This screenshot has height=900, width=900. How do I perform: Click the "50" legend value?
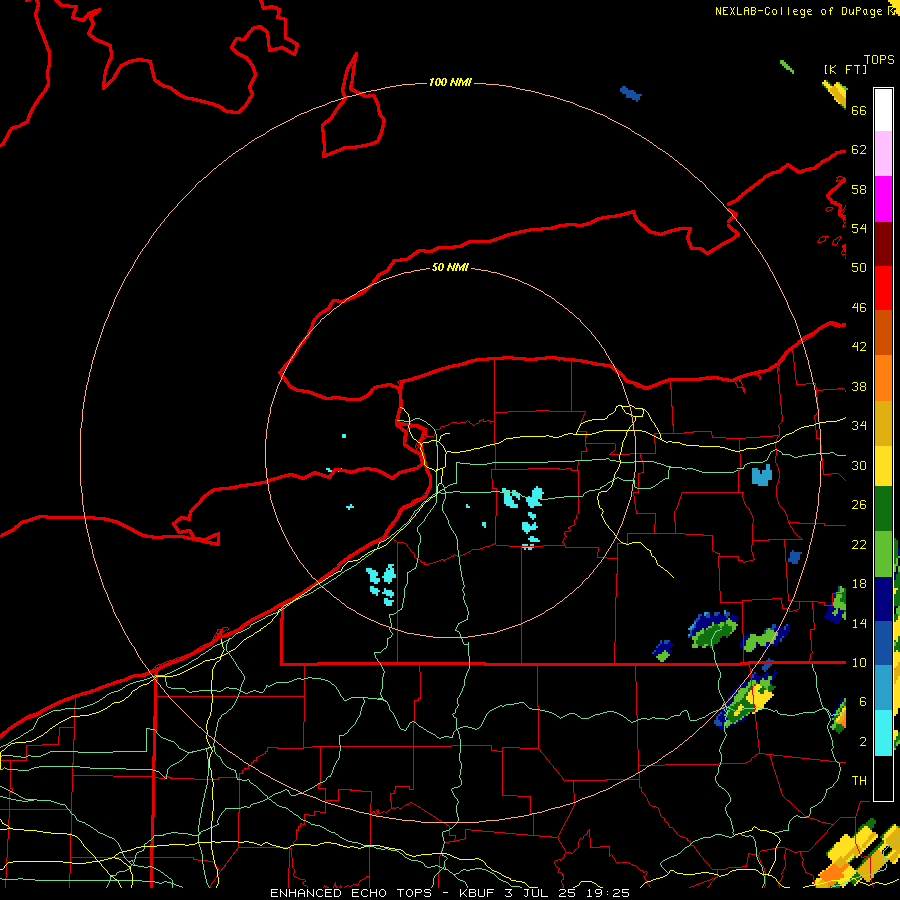(x=859, y=268)
